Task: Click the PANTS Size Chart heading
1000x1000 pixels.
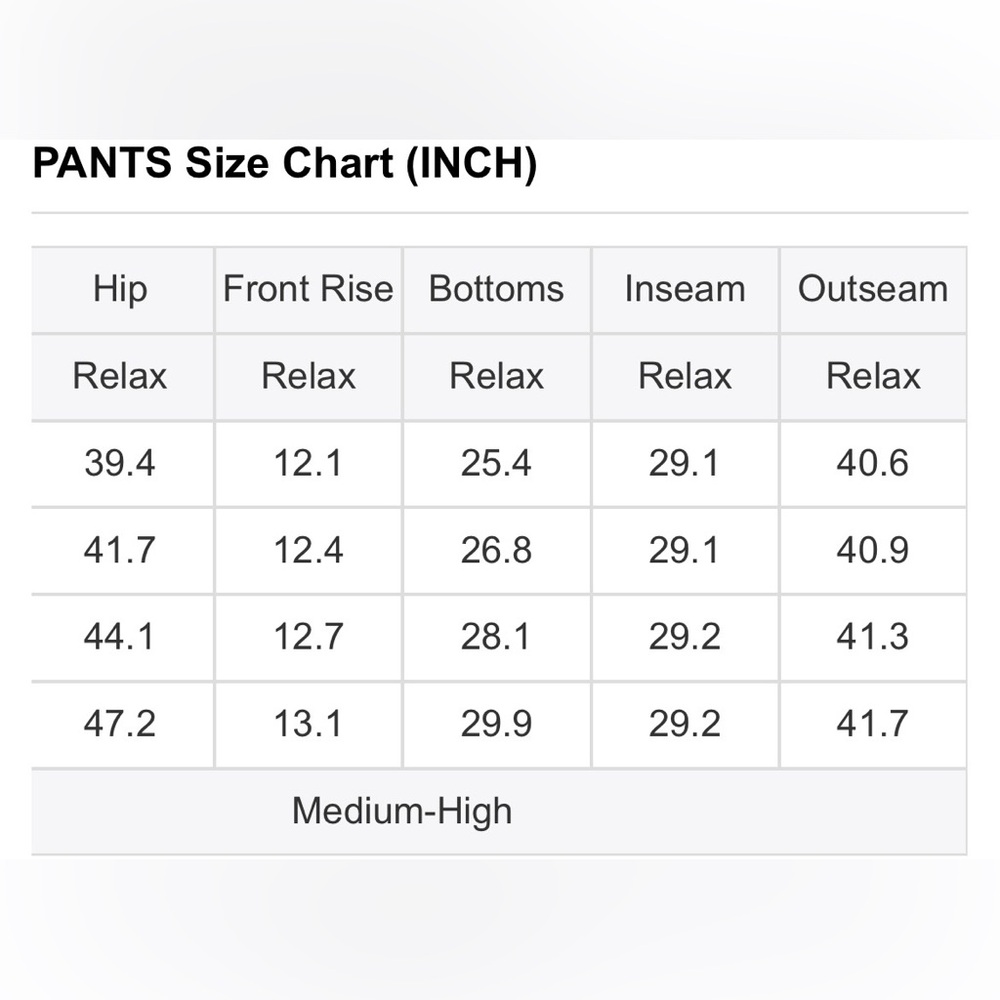Action: coord(284,163)
